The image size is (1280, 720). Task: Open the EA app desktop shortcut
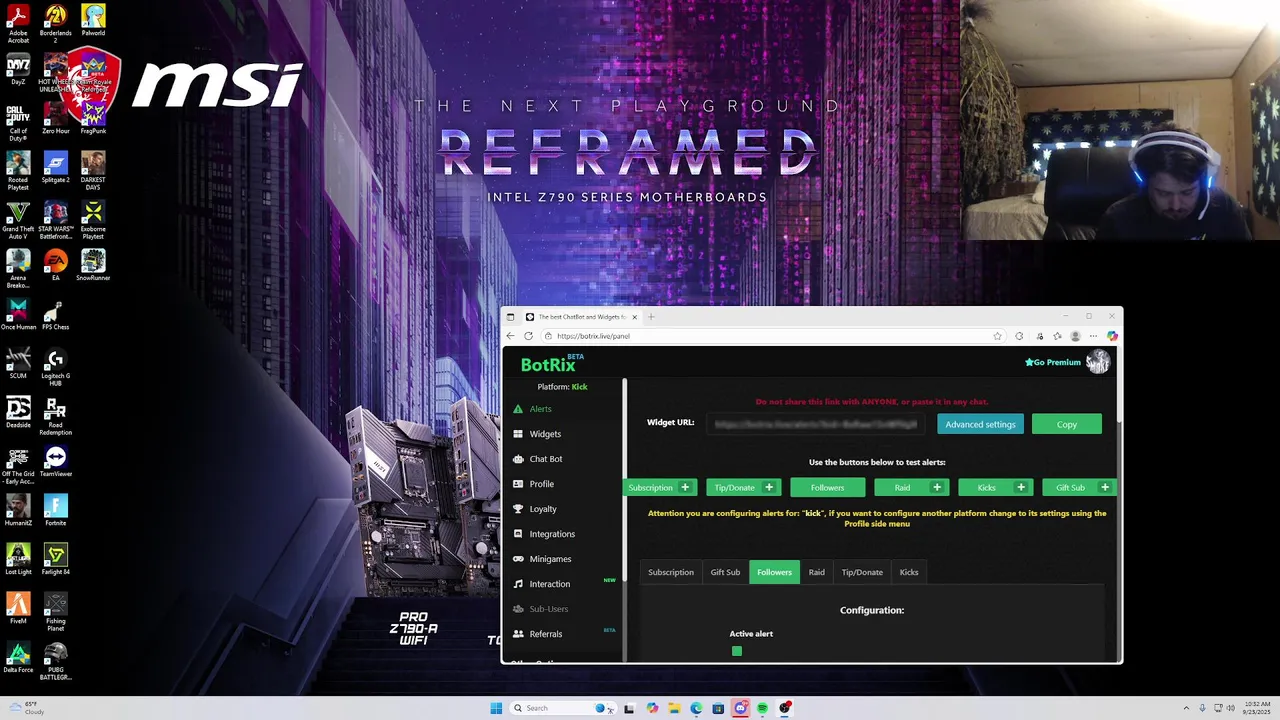pyautogui.click(x=55, y=265)
